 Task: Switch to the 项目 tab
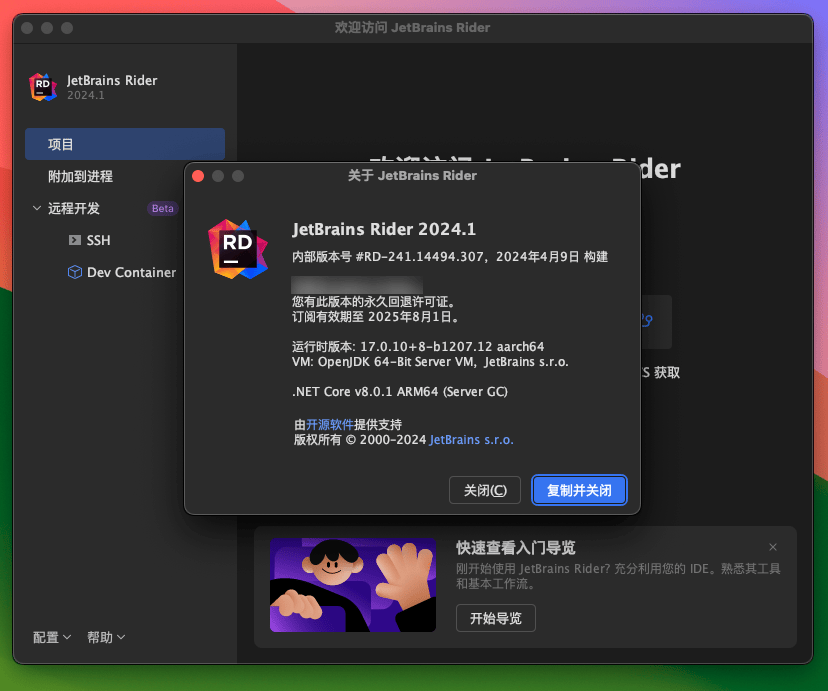124,144
